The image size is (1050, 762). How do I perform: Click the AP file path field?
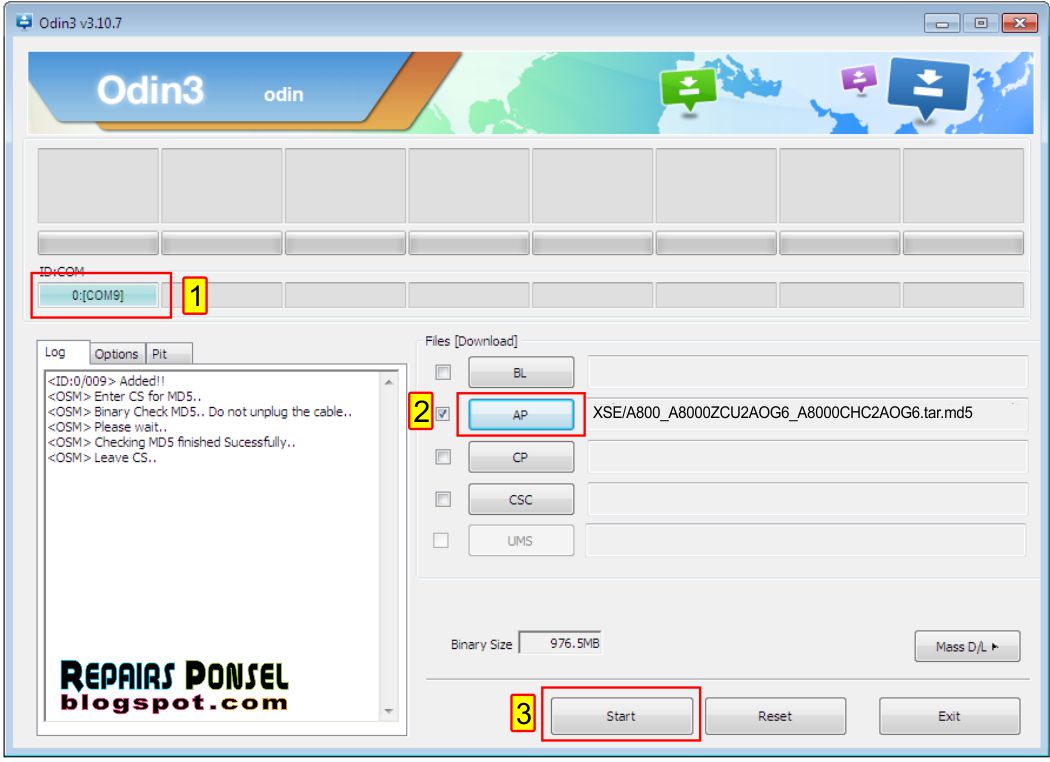(x=807, y=413)
